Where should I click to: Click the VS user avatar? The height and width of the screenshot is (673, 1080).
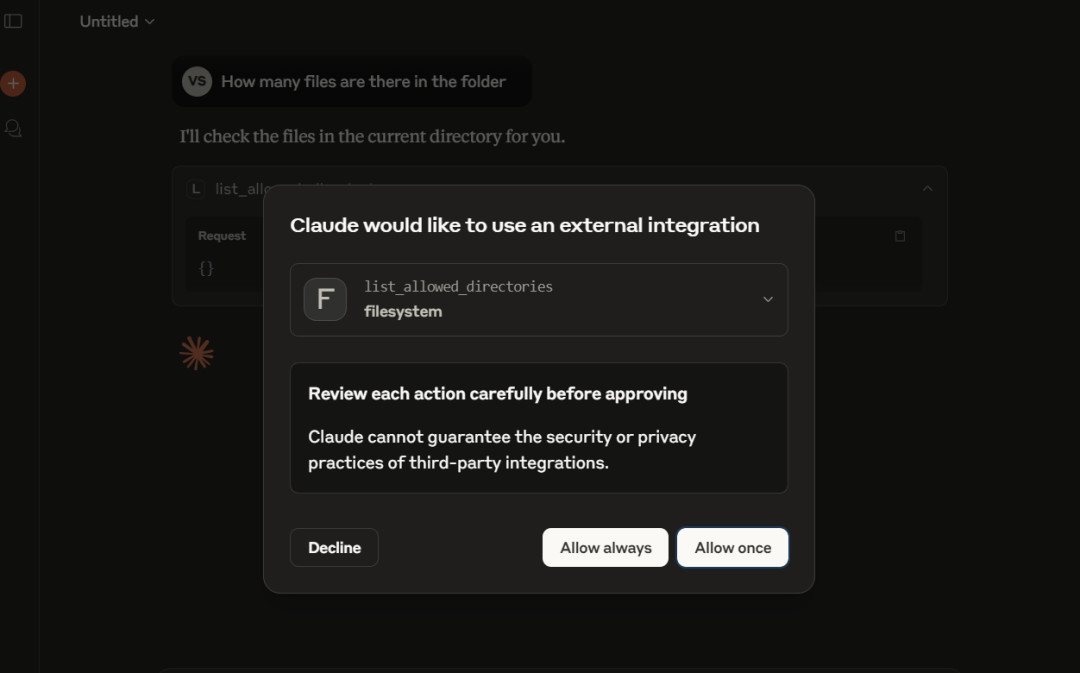point(197,82)
